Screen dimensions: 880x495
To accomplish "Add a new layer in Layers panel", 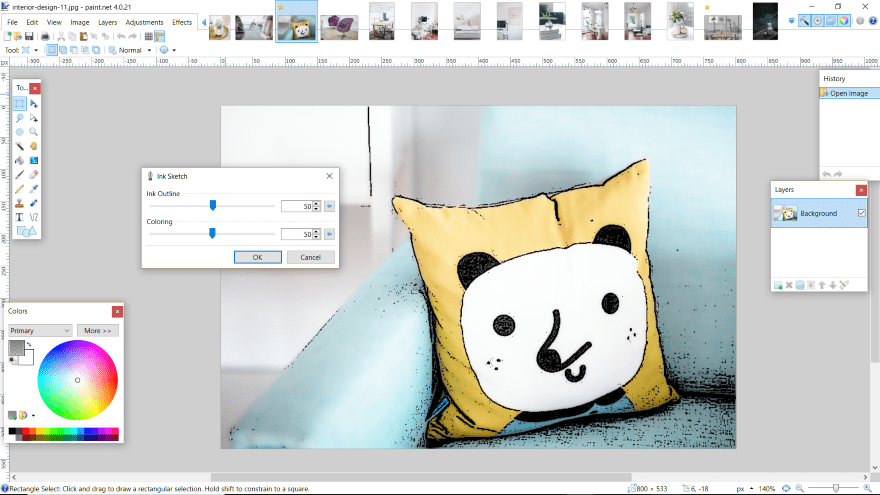I will coord(777,285).
